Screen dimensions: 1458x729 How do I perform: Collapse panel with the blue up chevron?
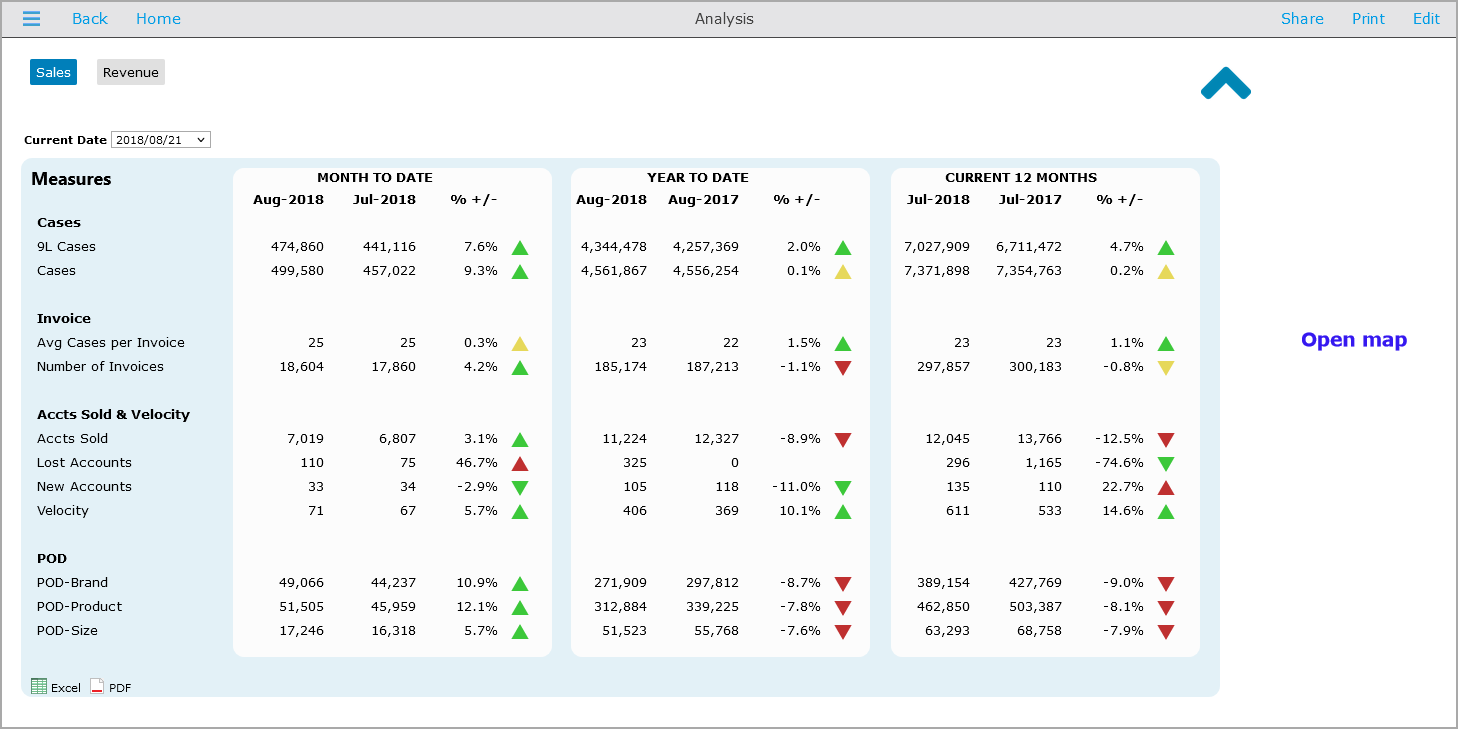pos(1225,84)
